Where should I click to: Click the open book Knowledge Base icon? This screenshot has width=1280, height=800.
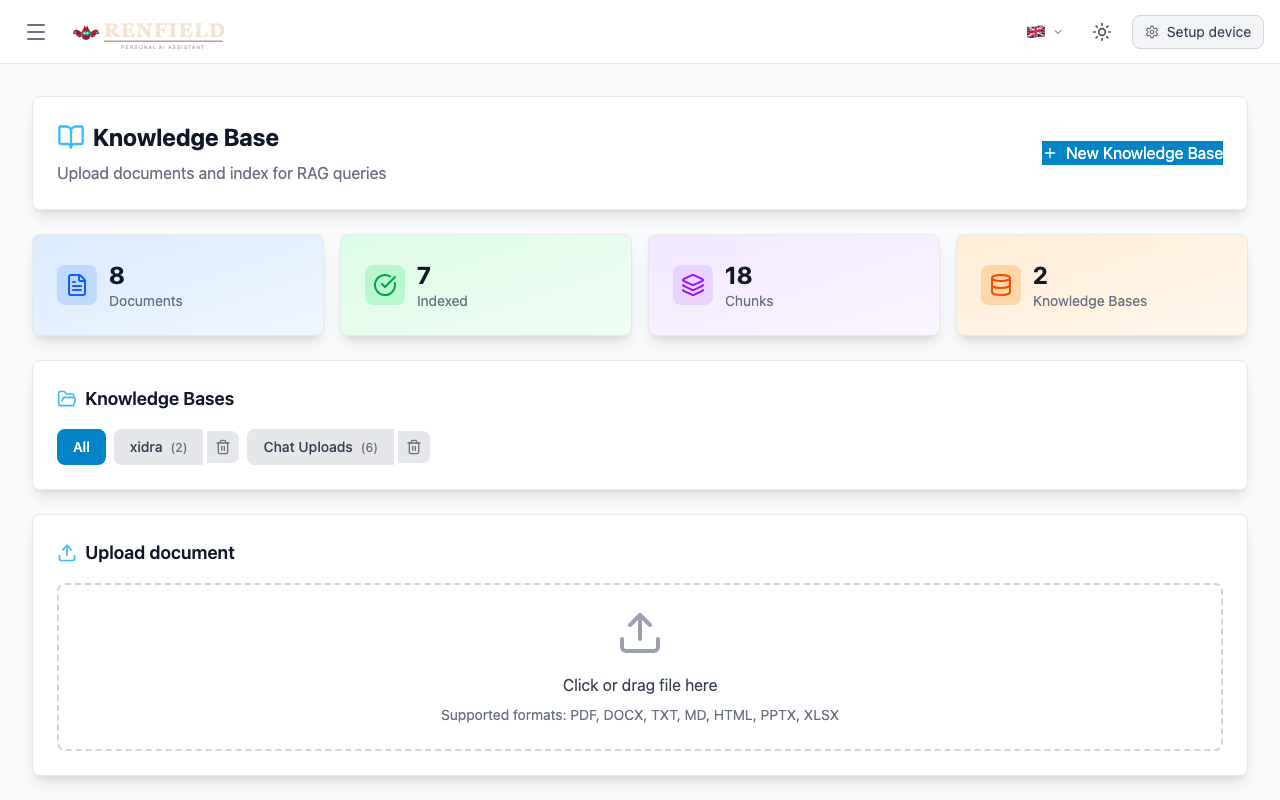(x=68, y=137)
